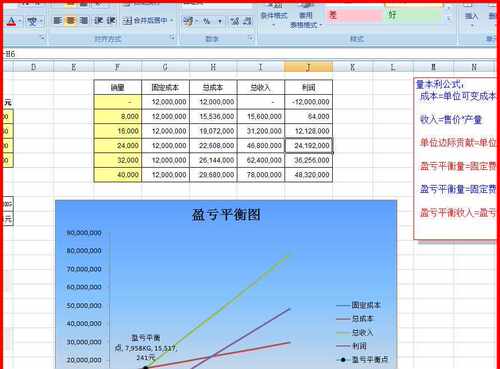This screenshot has width=500, height=369.
Task: Select the sales cell with 8,000
Action: point(118,116)
